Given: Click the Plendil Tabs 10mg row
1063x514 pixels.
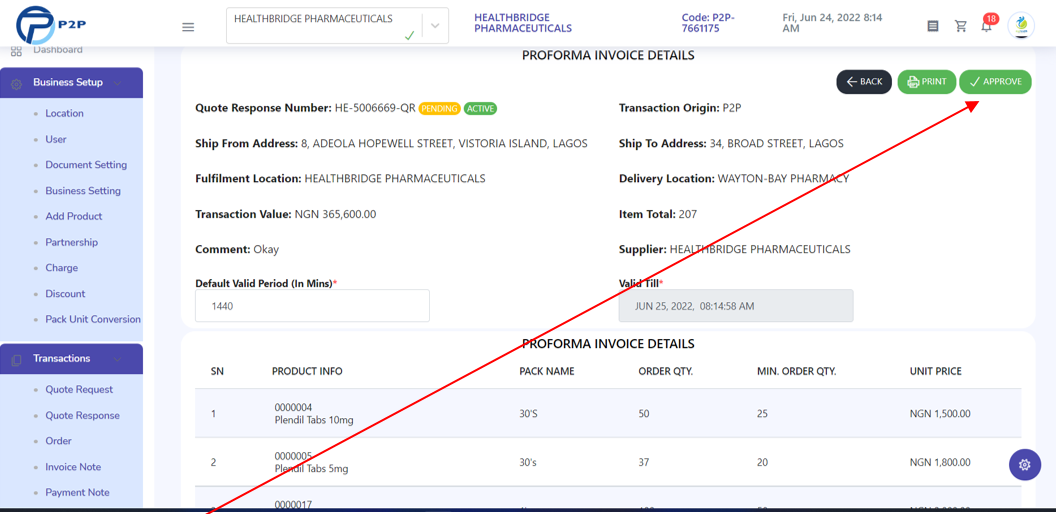Looking at the screenshot, I should (x=608, y=413).
